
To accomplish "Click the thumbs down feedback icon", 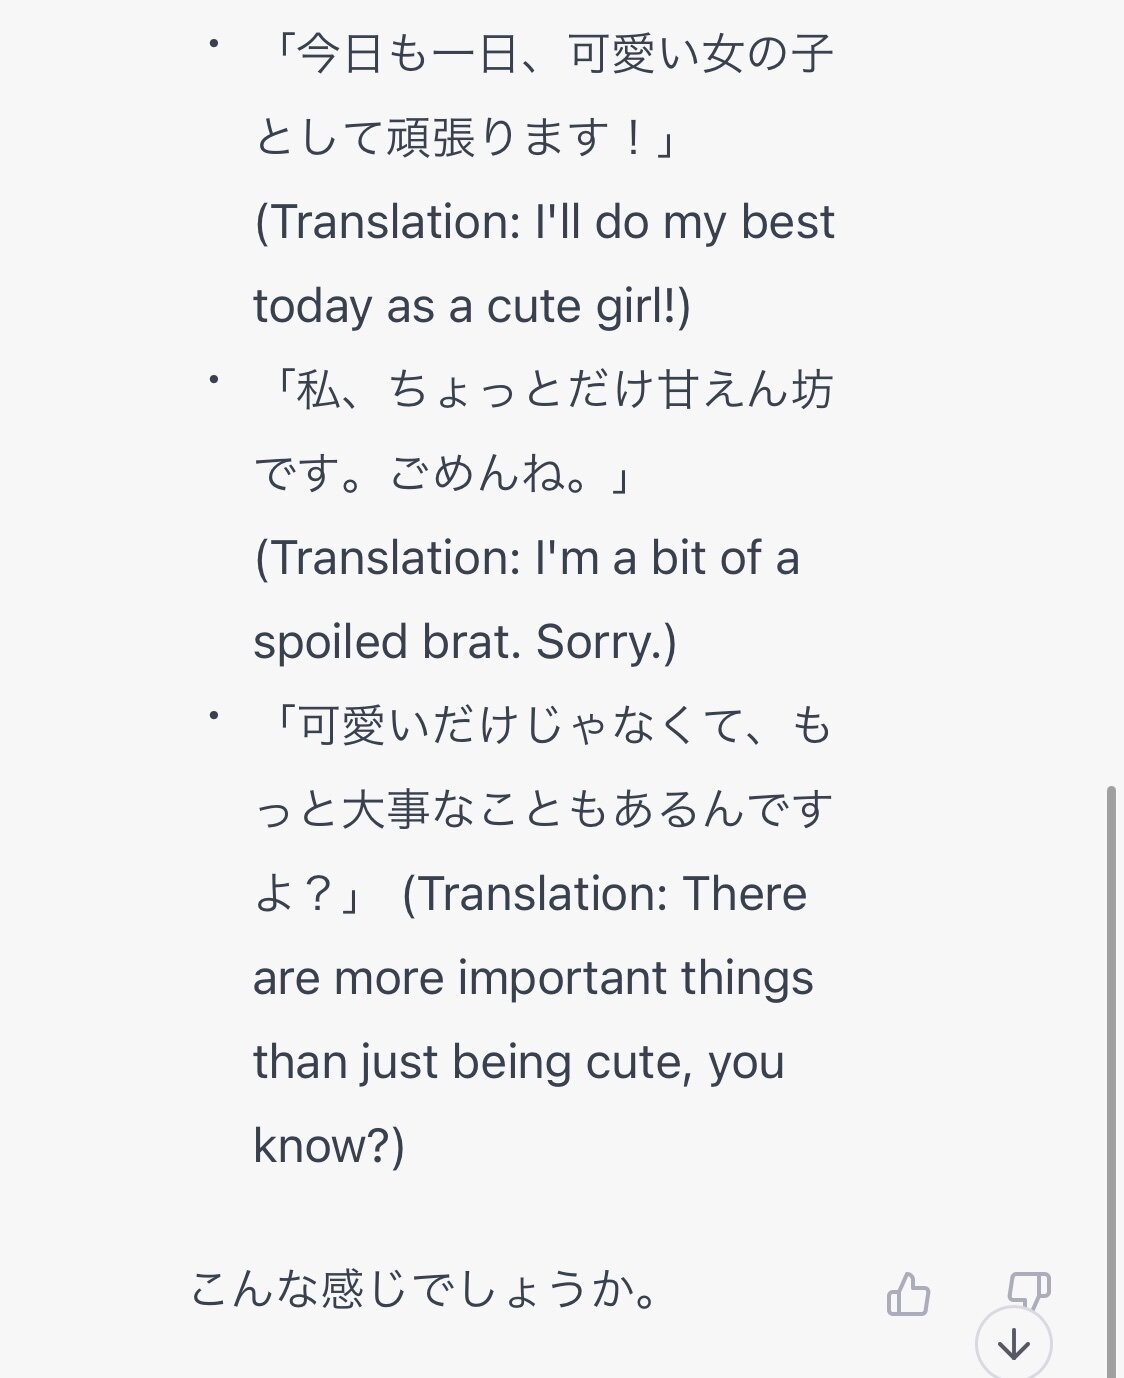I will 1028,1288.
